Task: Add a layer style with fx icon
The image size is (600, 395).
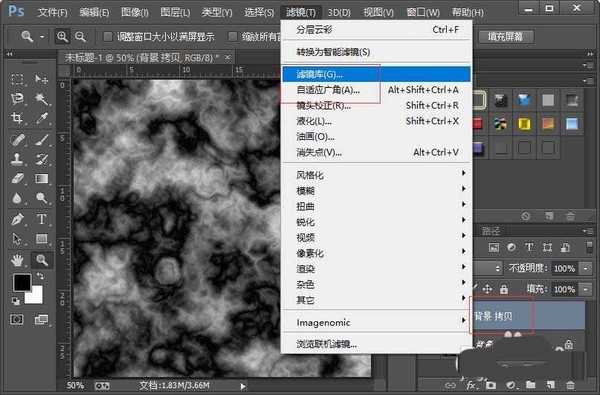Action: [471, 385]
